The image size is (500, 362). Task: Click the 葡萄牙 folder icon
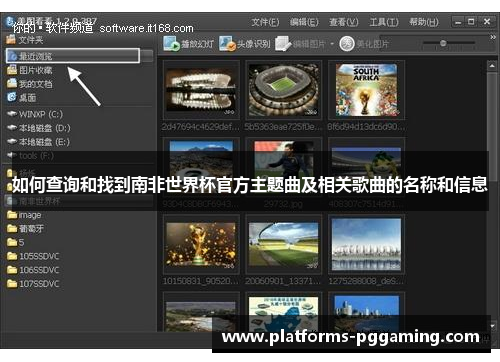(12, 229)
